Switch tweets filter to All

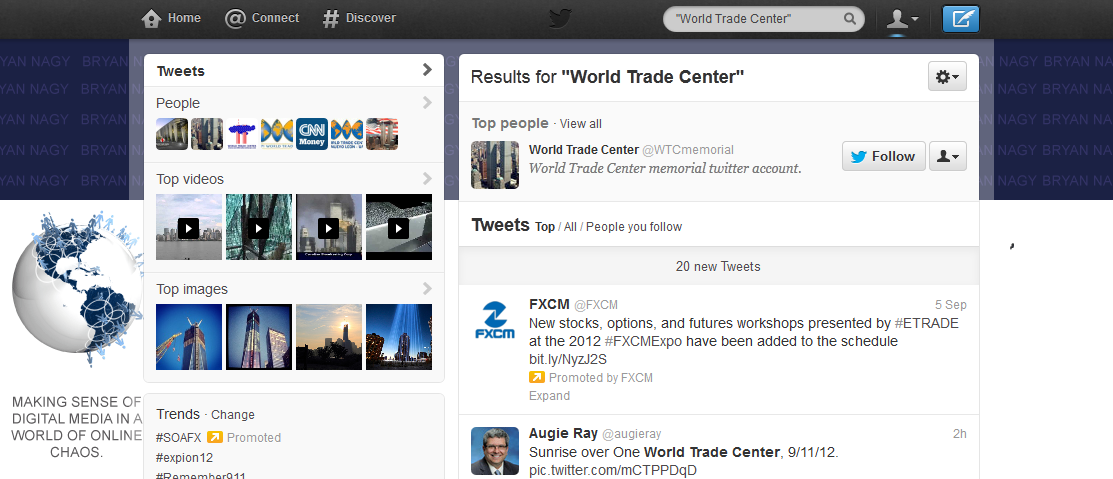click(x=571, y=227)
